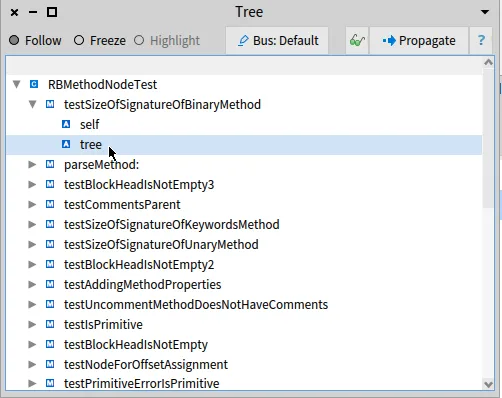Screen dimensions: 502x398
Task: Select the testBlockHeadIsNotEmpty label
Action: pos(136,344)
